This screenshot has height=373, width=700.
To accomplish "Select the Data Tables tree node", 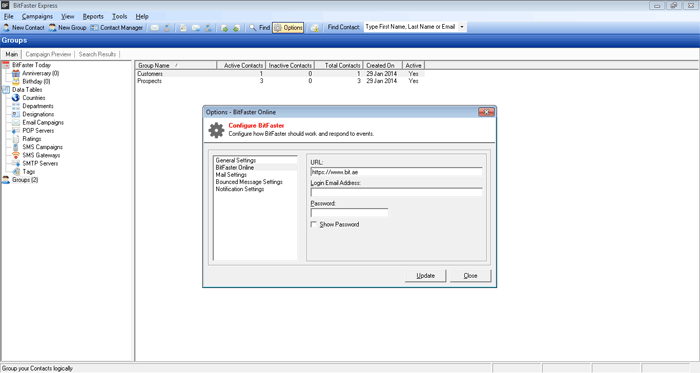I will pos(27,90).
